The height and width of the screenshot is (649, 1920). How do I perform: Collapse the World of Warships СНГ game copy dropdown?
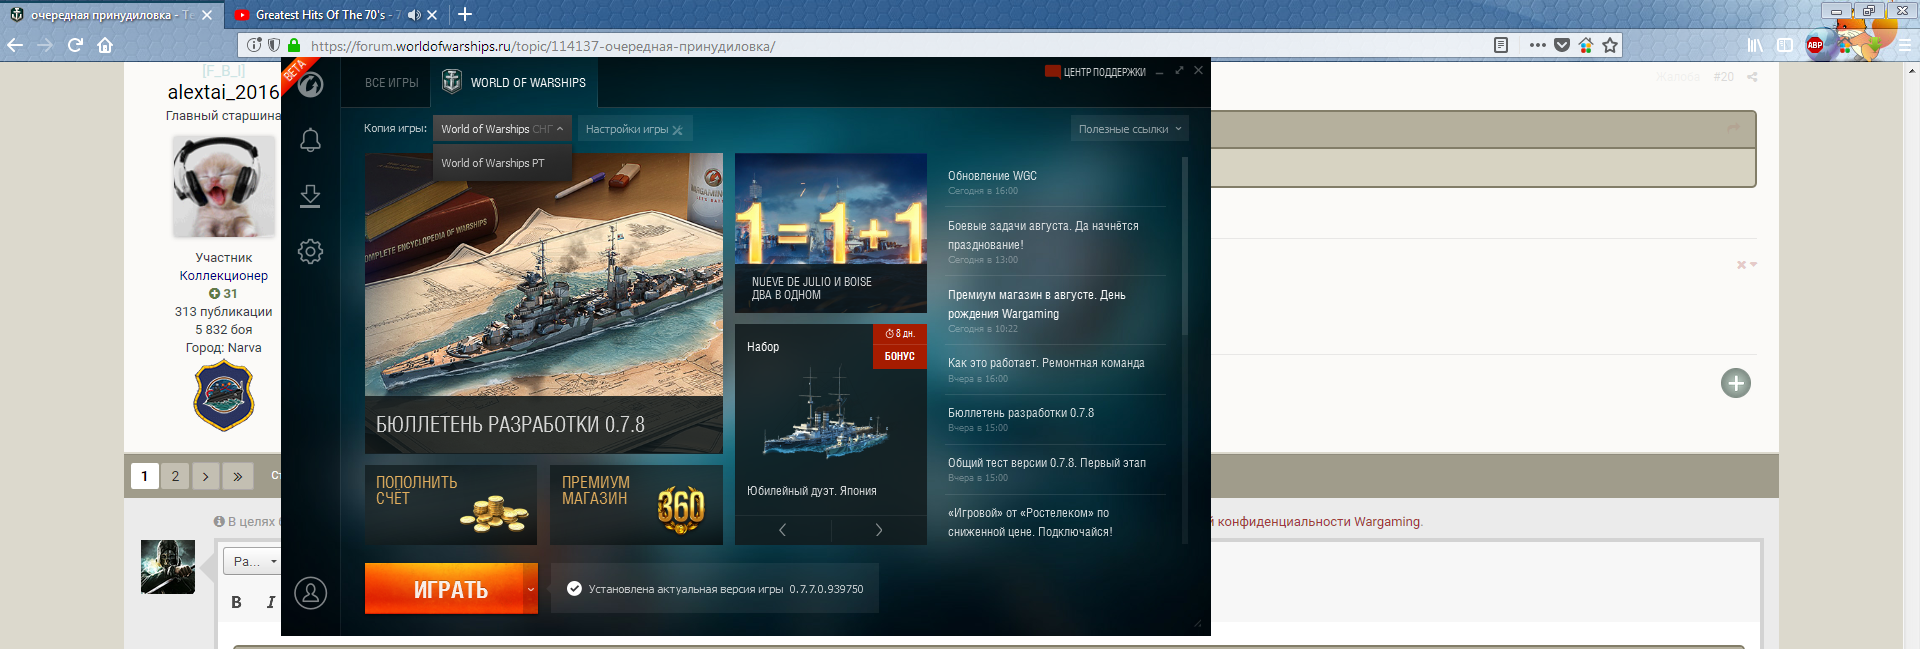point(502,129)
